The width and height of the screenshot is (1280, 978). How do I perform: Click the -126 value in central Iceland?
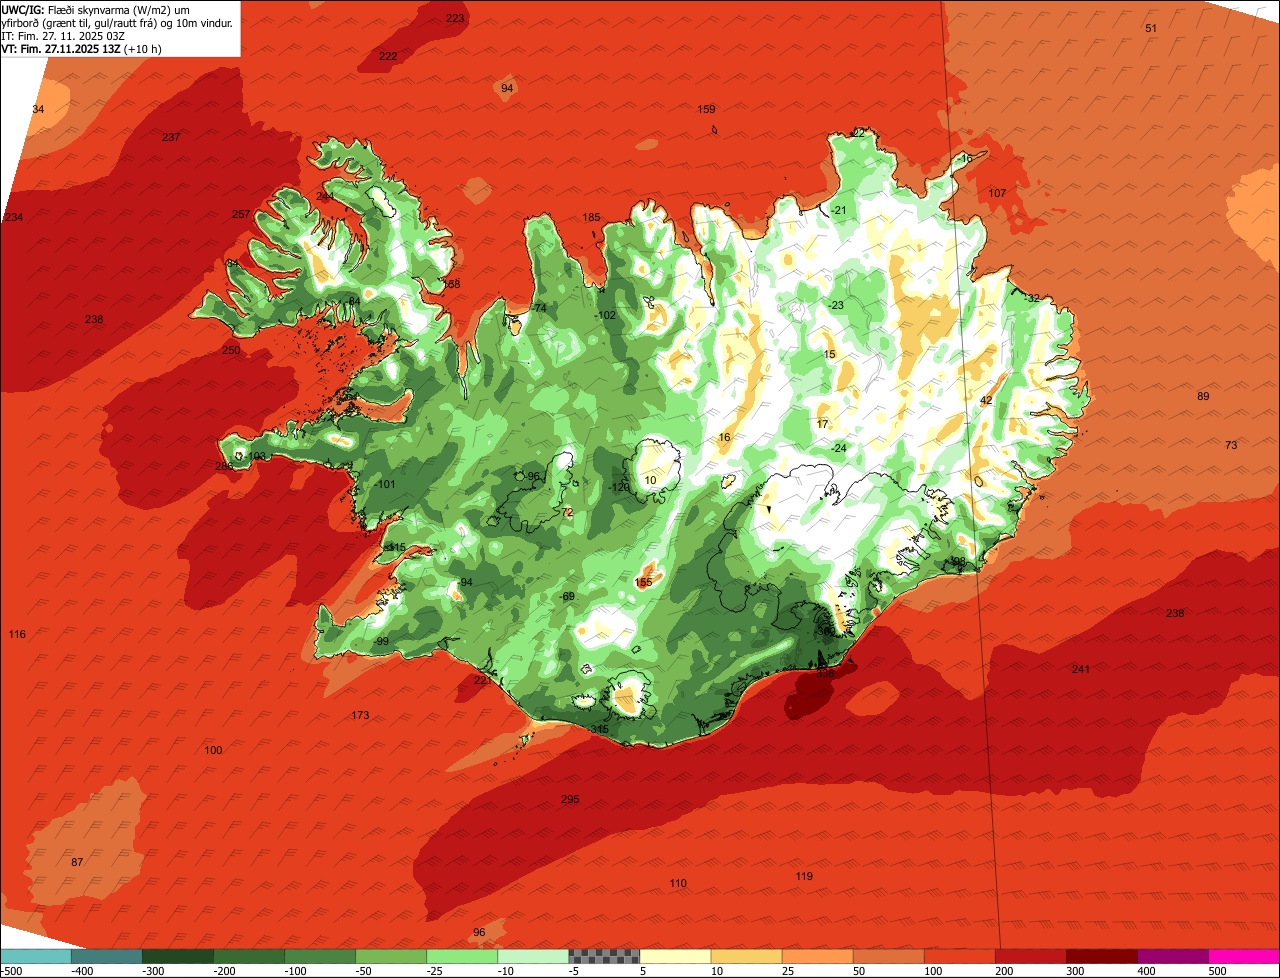tap(620, 487)
